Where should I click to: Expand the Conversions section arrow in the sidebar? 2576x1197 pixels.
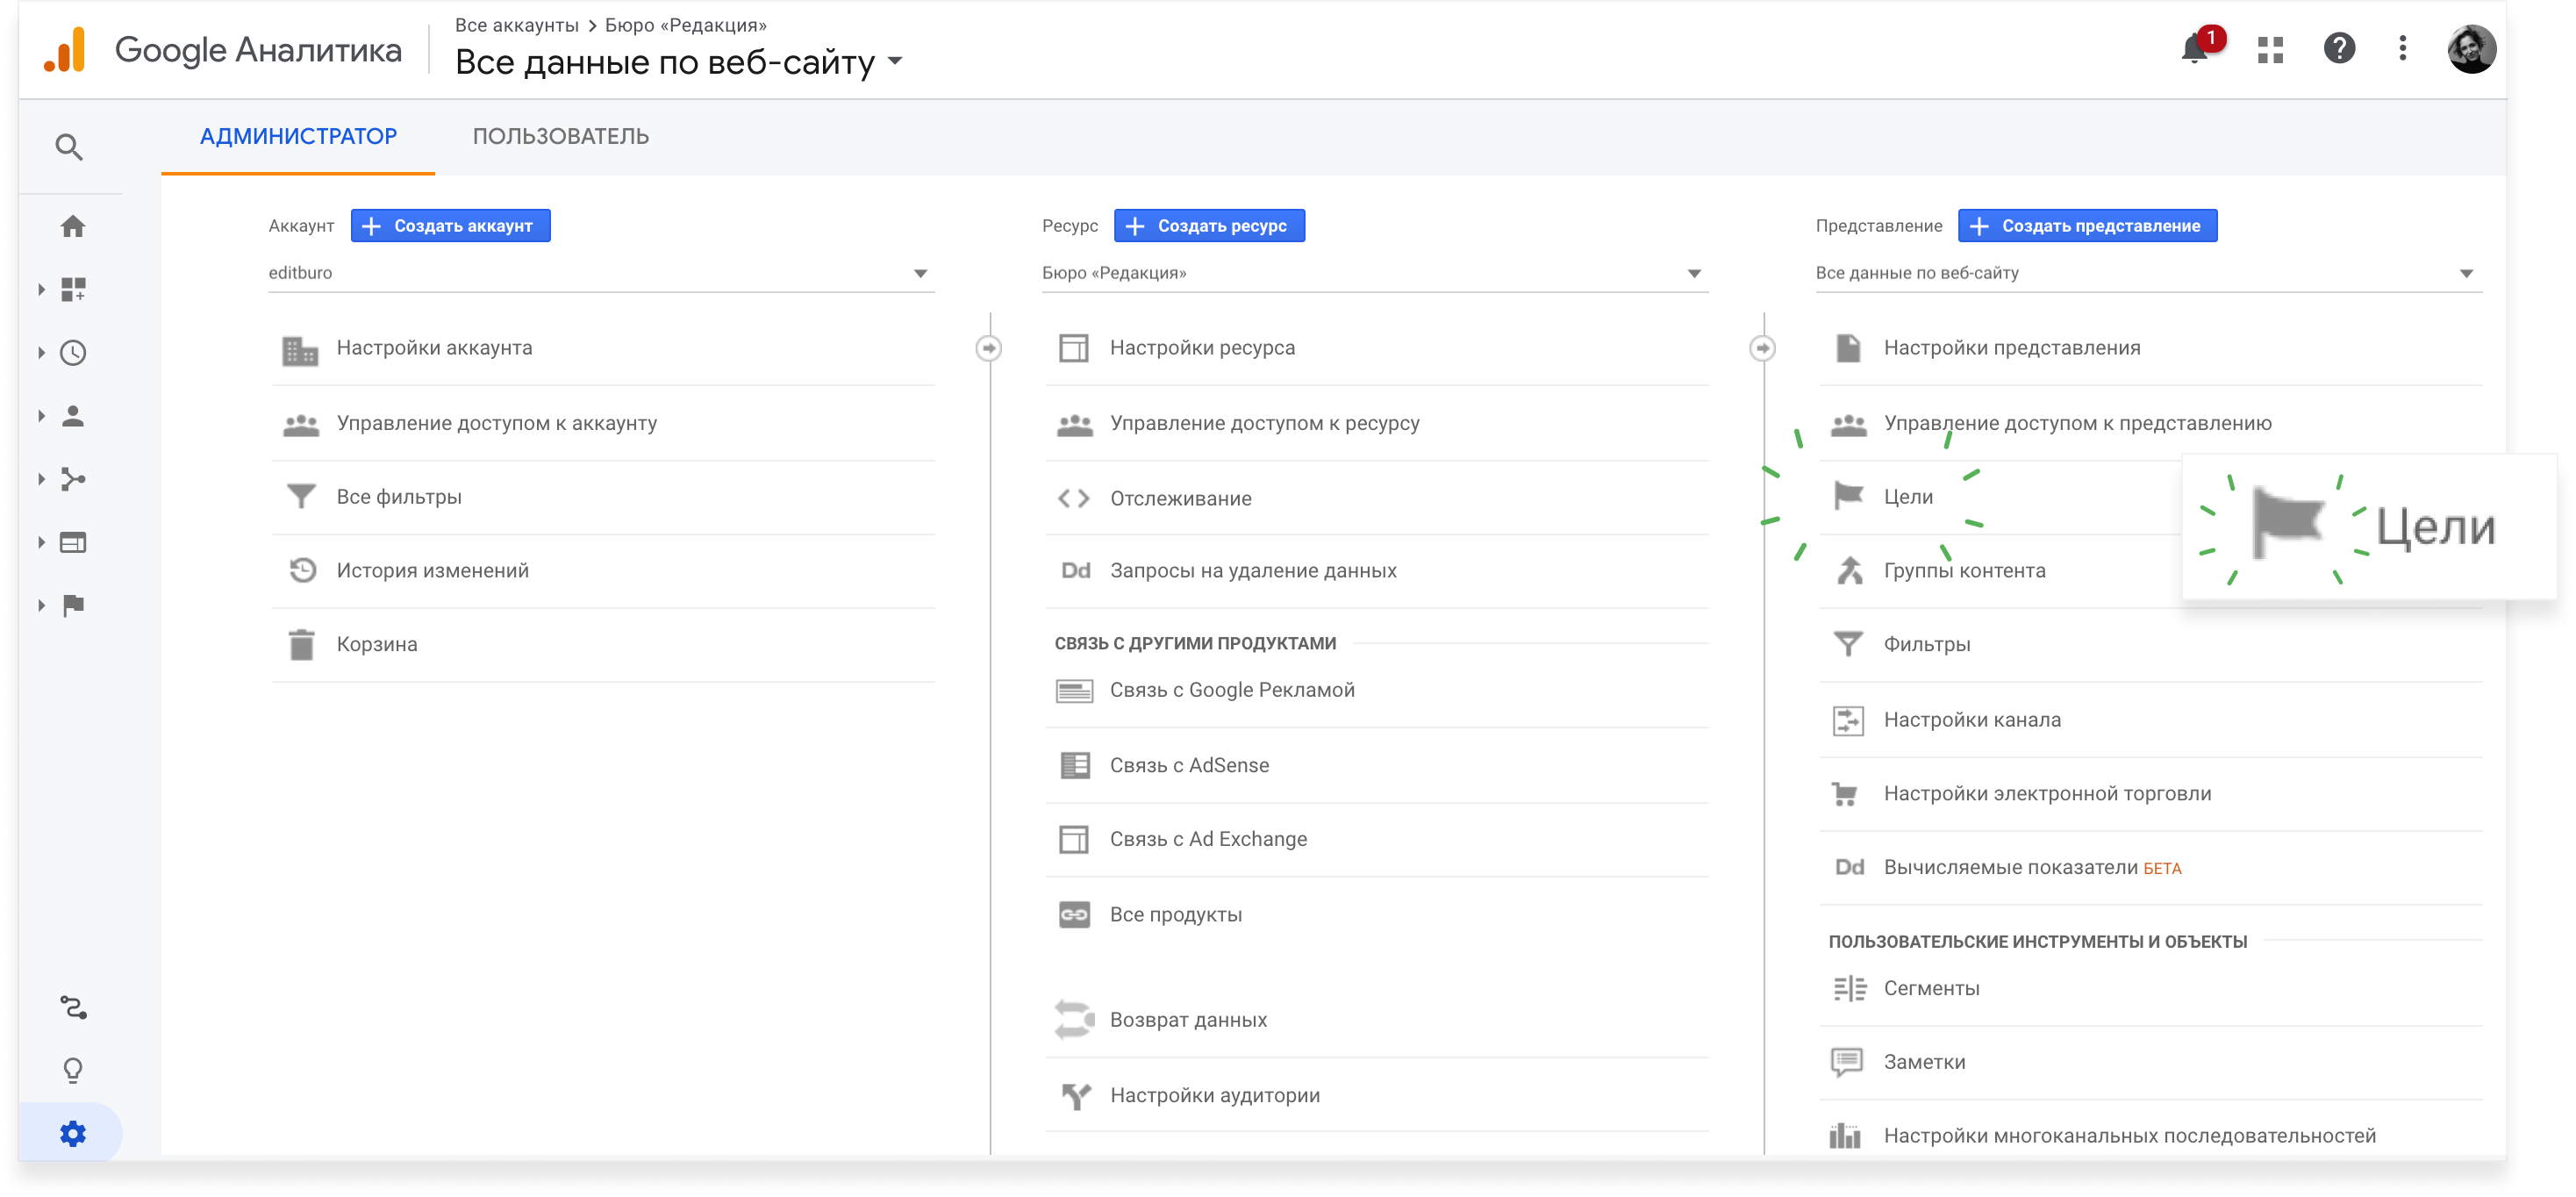tap(41, 606)
